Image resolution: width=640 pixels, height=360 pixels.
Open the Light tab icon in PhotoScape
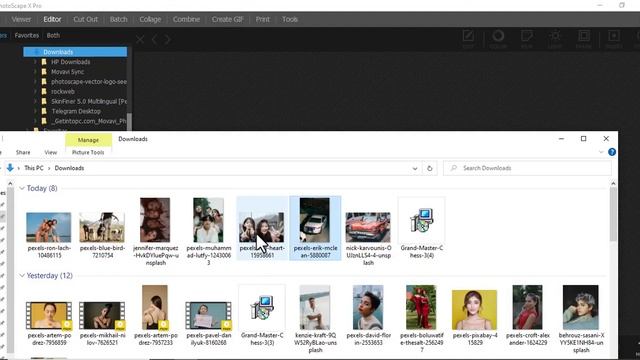[555, 36]
